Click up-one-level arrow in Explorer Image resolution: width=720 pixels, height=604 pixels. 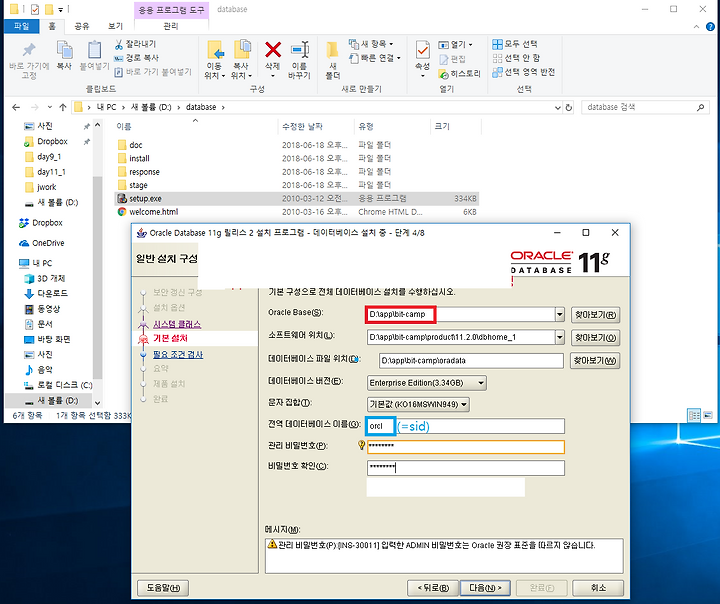point(63,107)
